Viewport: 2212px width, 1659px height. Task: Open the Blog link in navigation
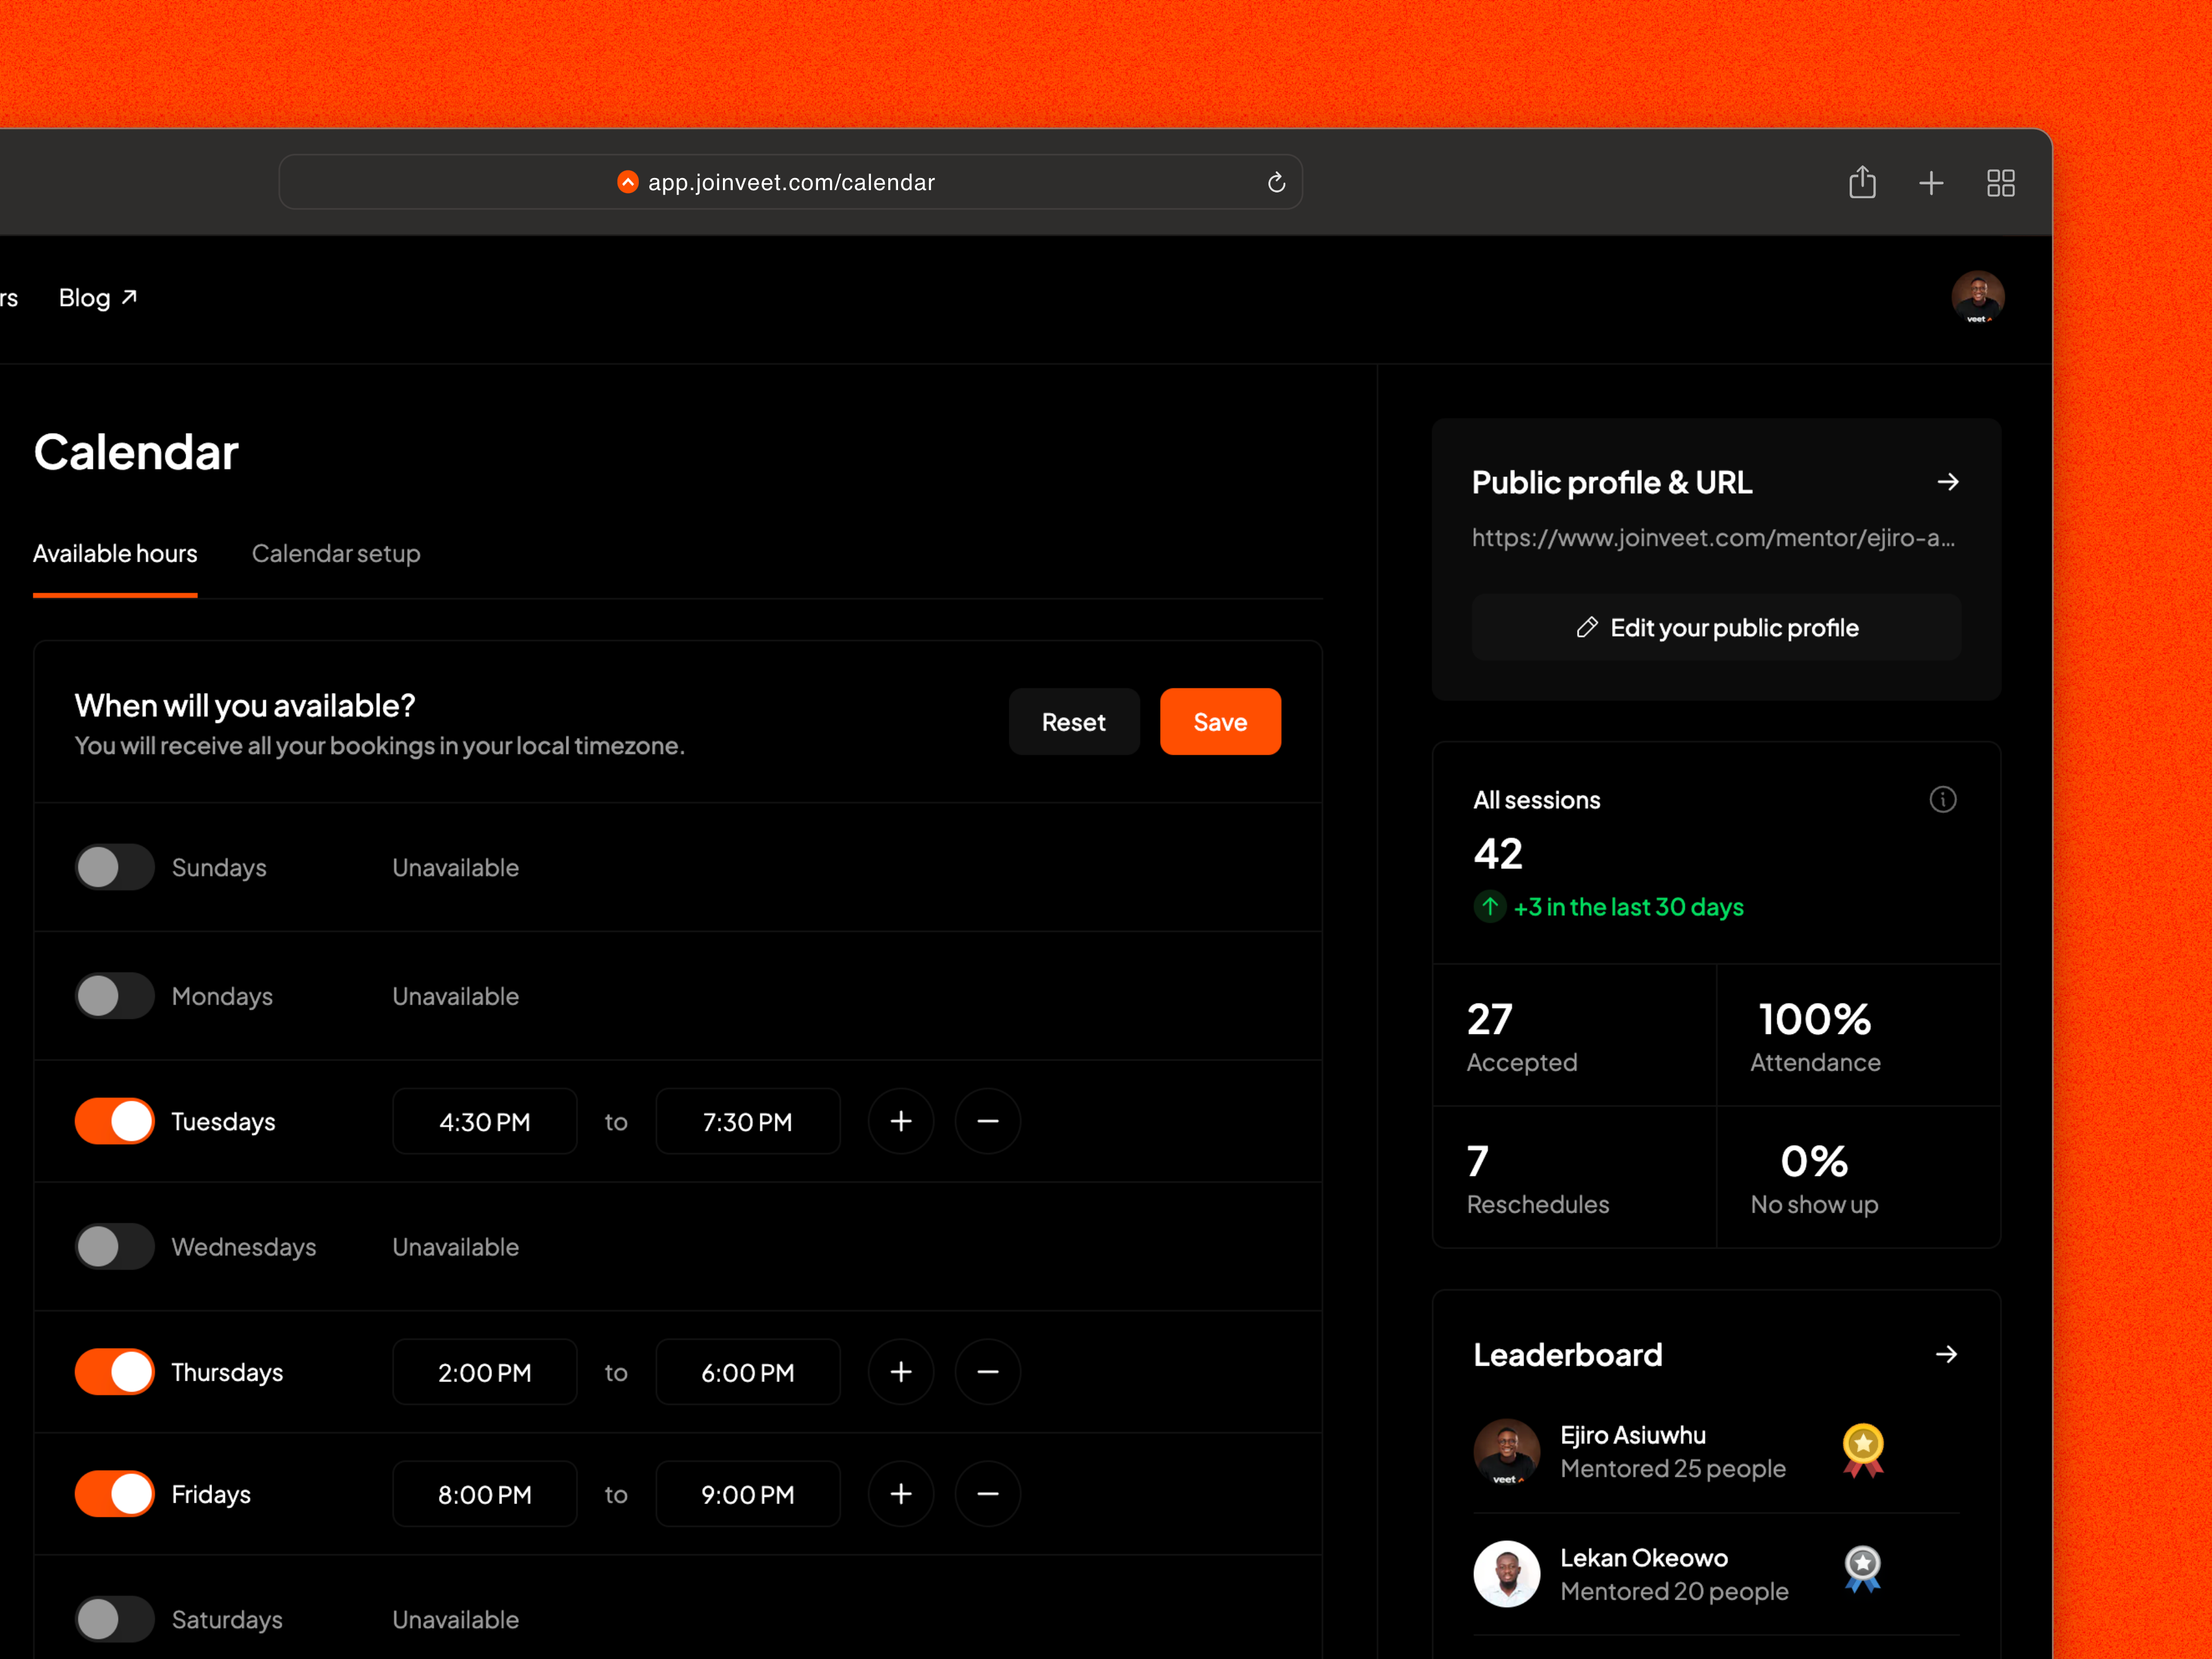pos(98,297)
